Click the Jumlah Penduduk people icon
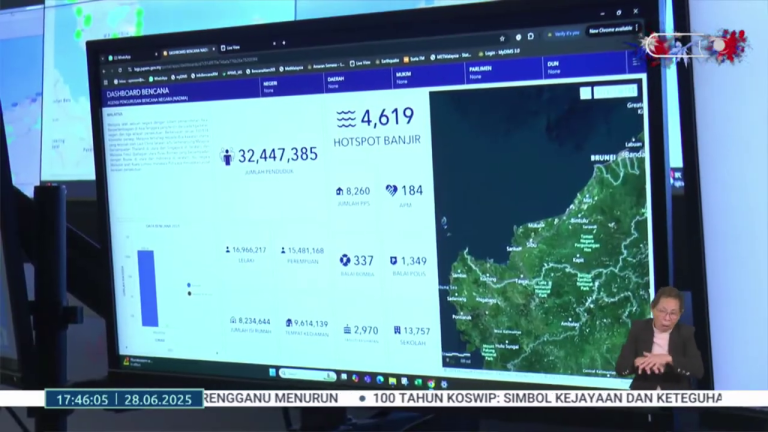Image resolution: width=768 pixels, height=432 pixels. pos(228,157)
